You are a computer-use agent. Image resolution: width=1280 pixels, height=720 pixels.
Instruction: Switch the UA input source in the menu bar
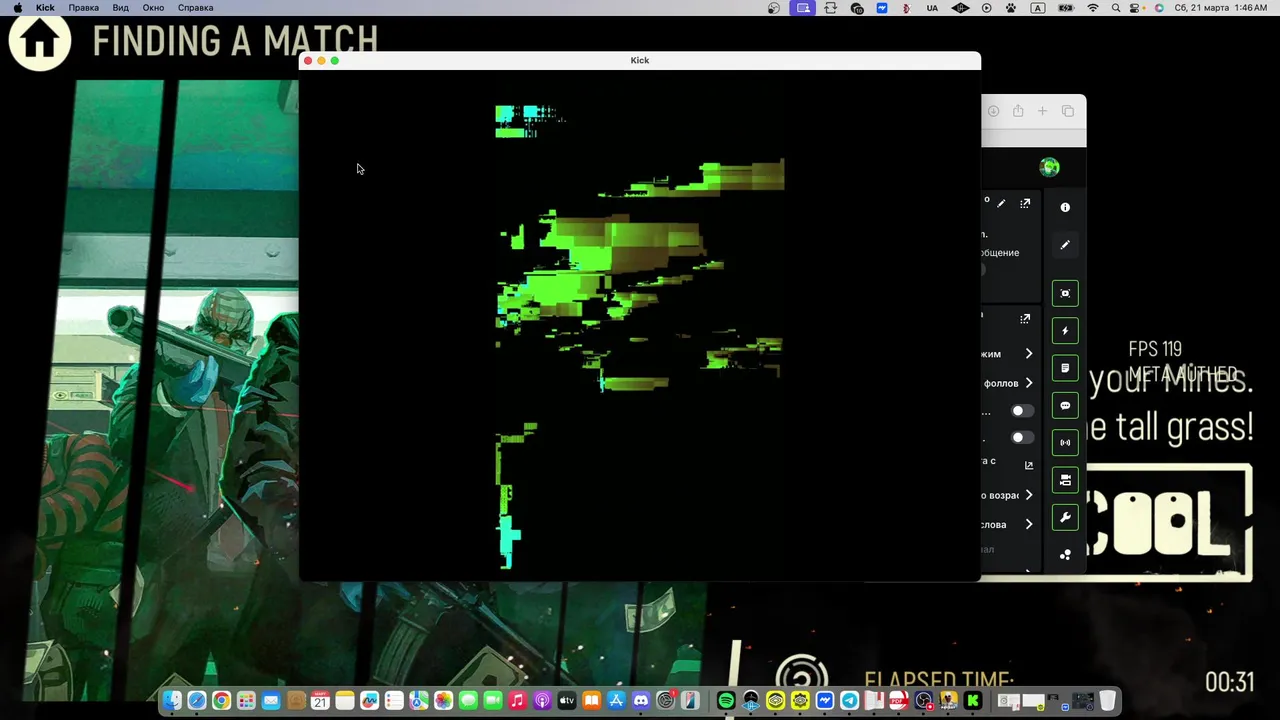932,8
